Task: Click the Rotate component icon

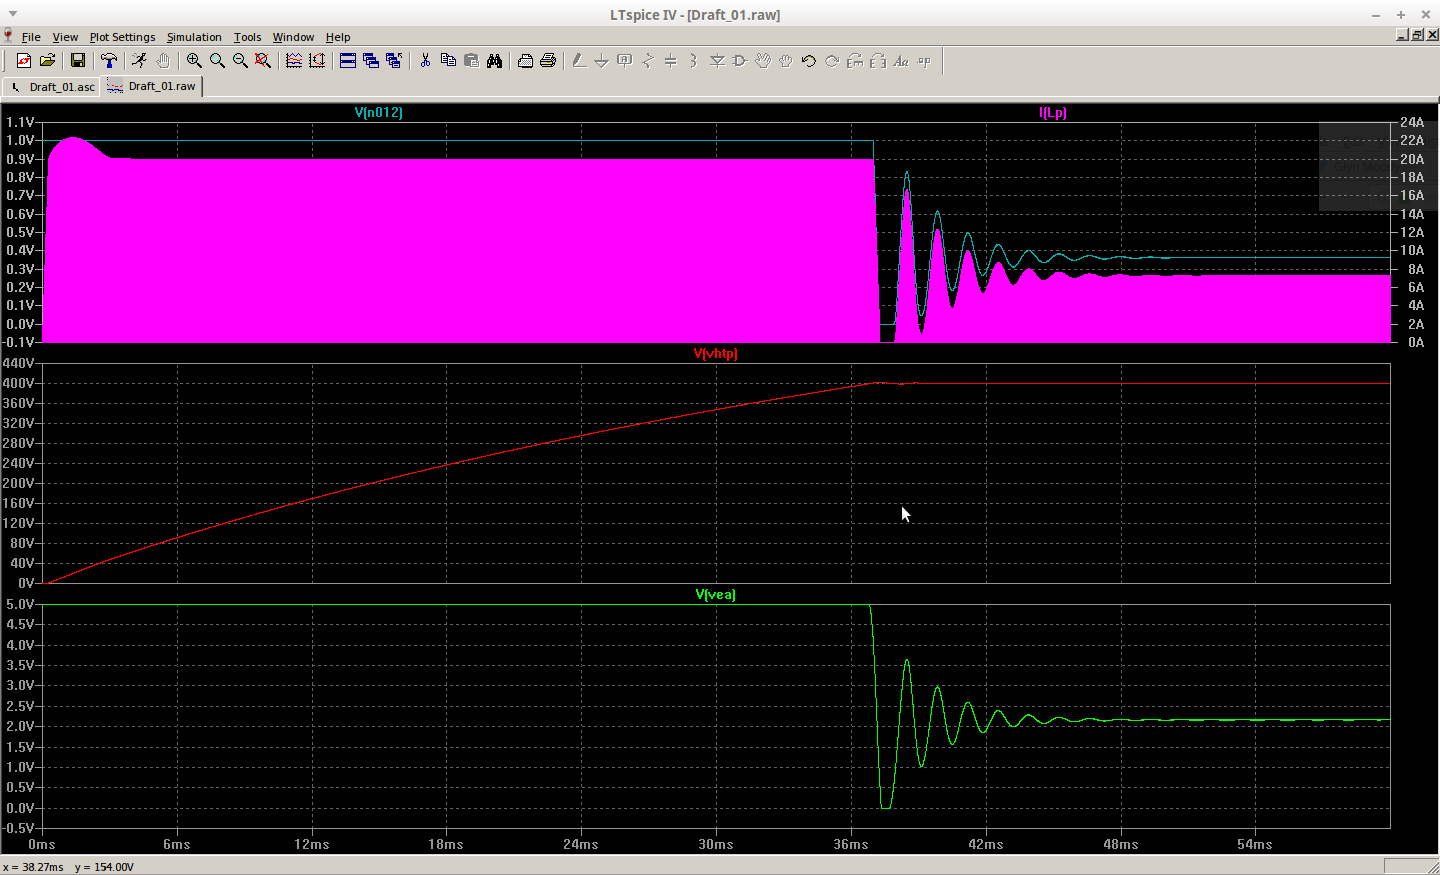Action: click(x=855, y=61)
